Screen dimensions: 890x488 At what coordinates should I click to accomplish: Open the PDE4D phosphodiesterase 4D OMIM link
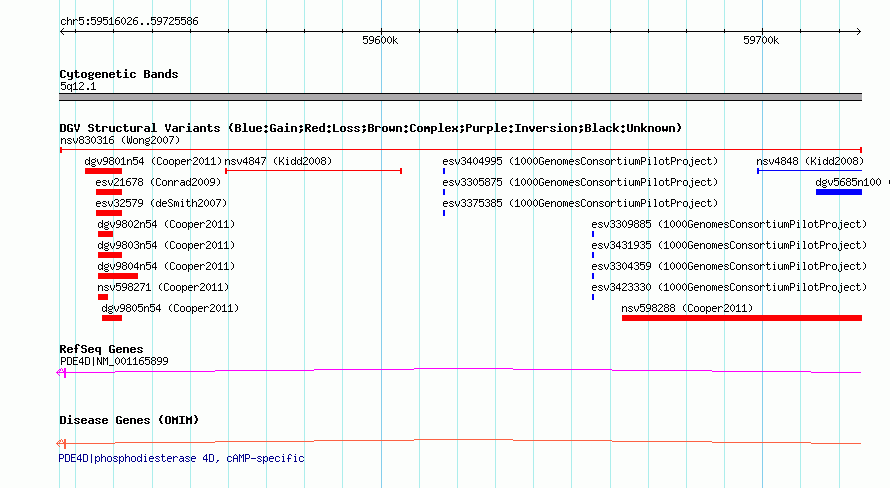point(181,458)
